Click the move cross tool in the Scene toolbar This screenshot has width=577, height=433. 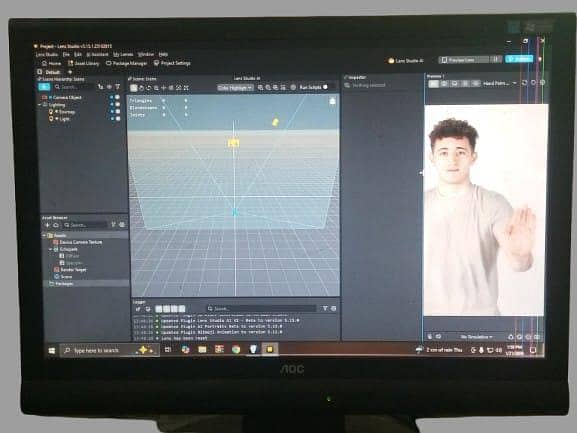tap(164, 88)
